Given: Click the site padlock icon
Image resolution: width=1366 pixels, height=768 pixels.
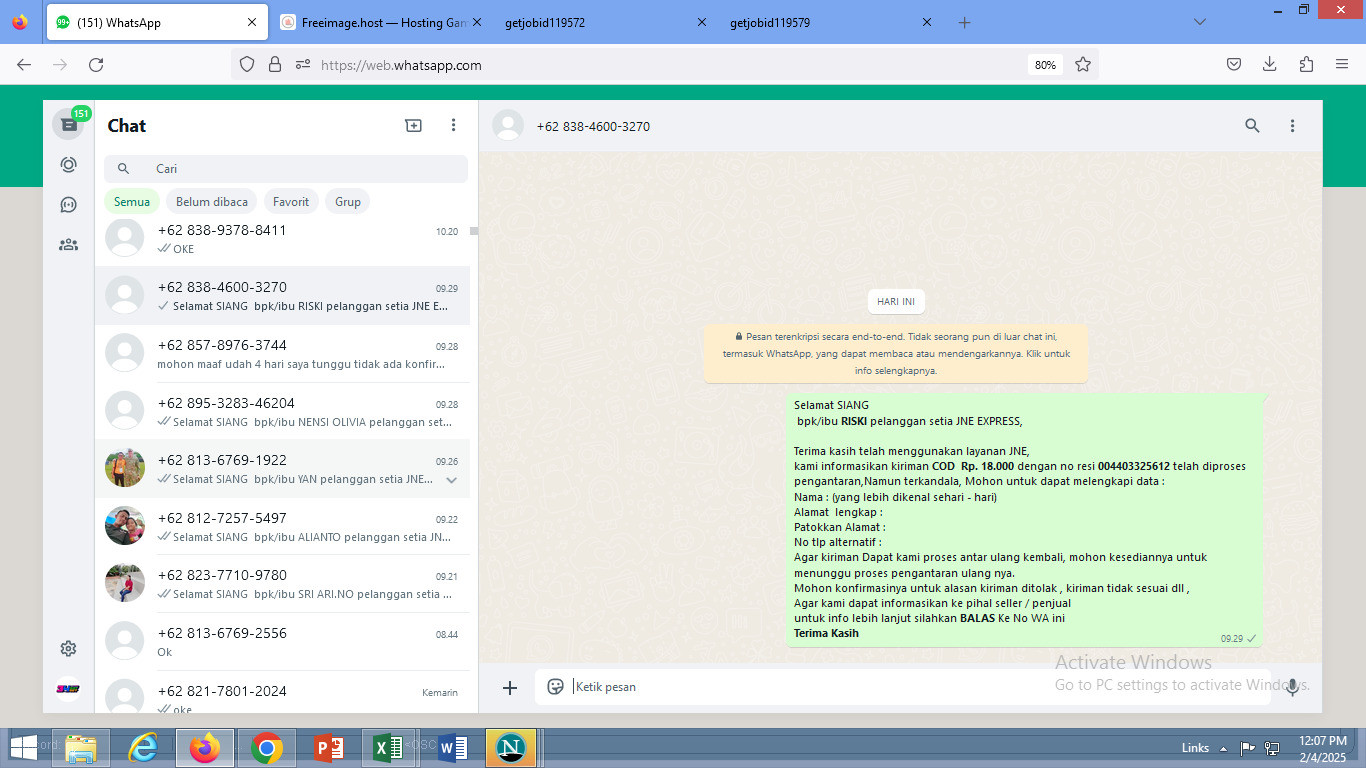Looking at the screenshot, I should coord(275,65).
